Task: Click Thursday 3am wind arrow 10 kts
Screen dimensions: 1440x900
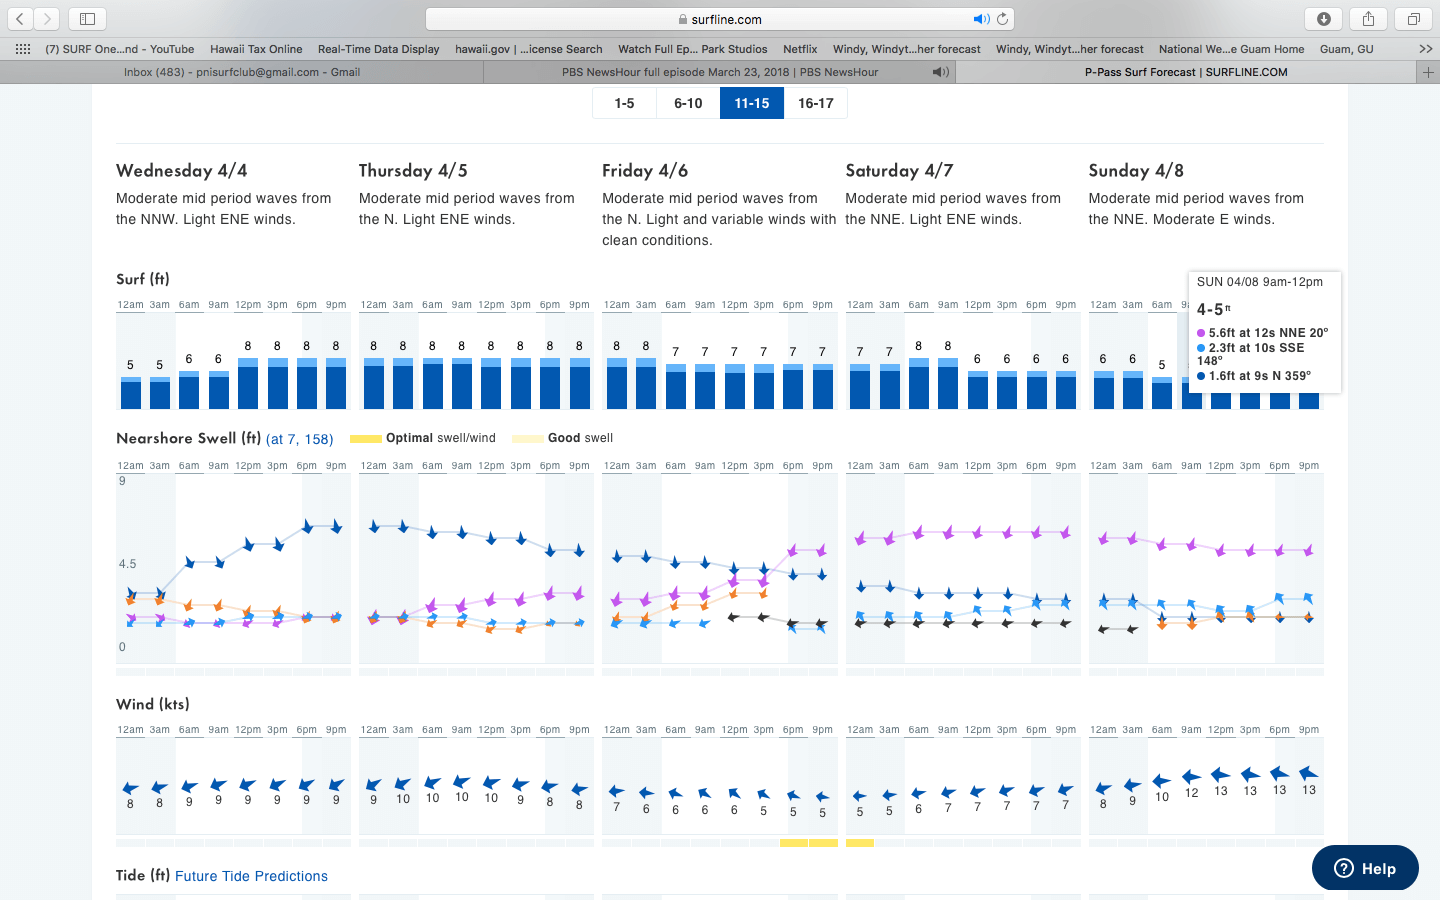Action: (x=402, y=784)
